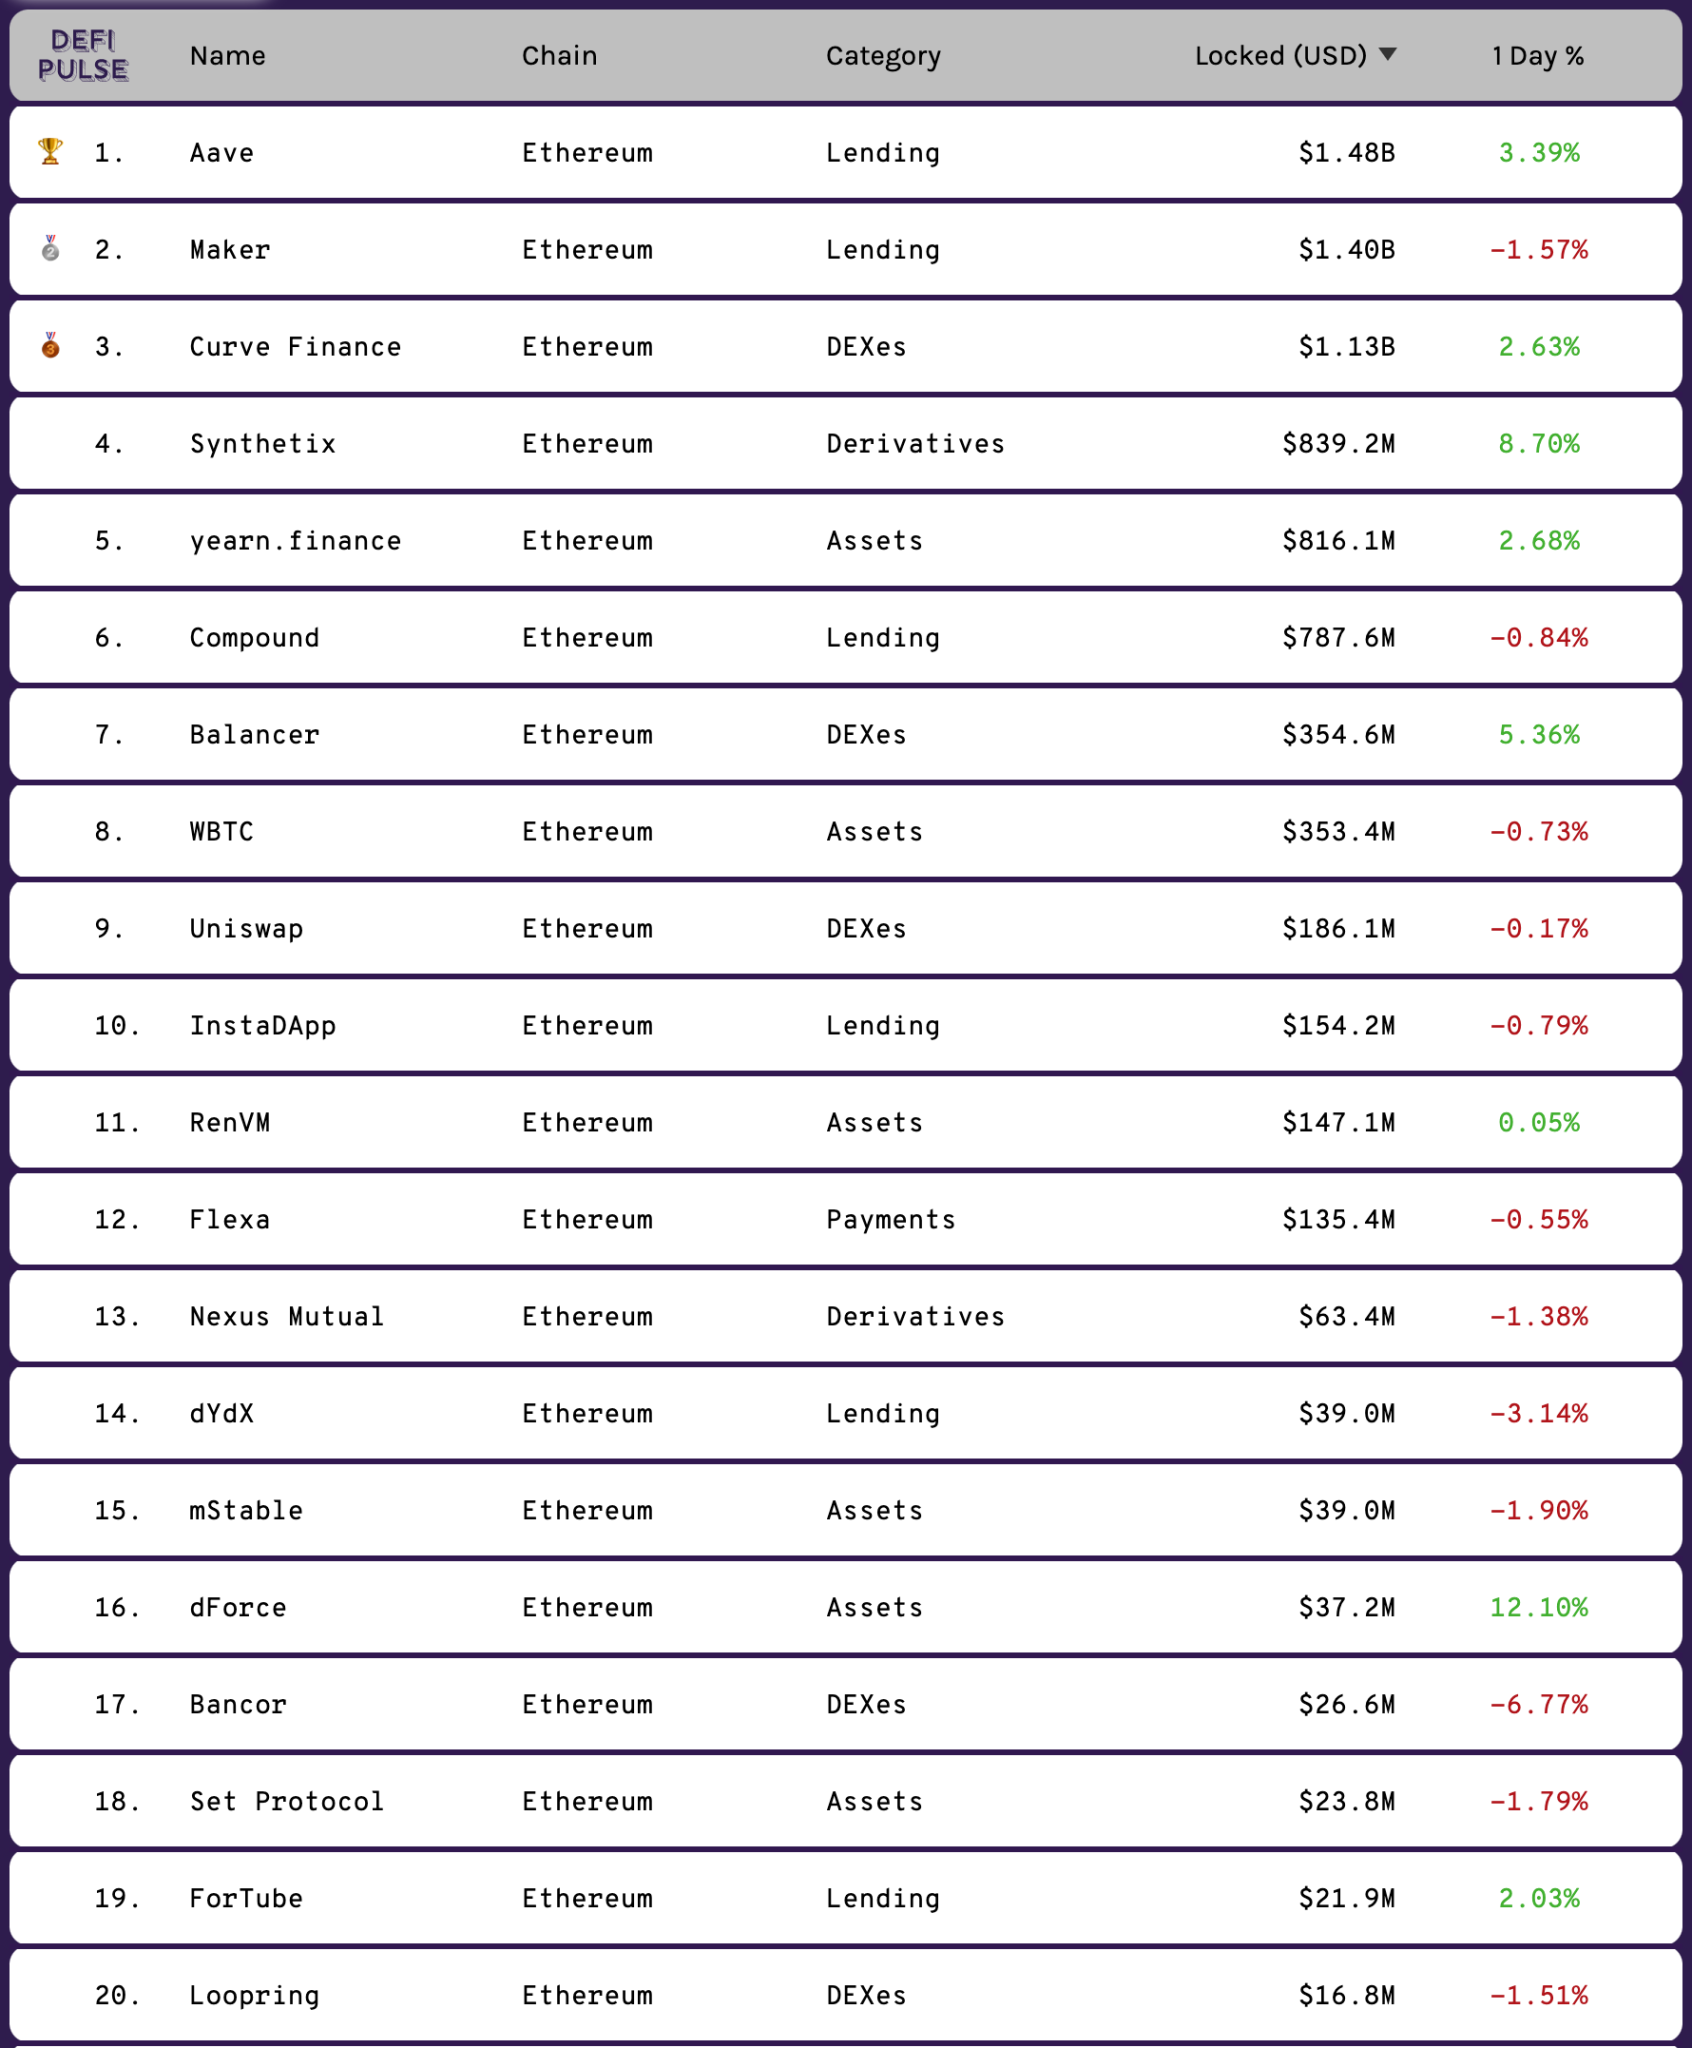Click the Nexus Mutual entry

[x=287, y=1316]
